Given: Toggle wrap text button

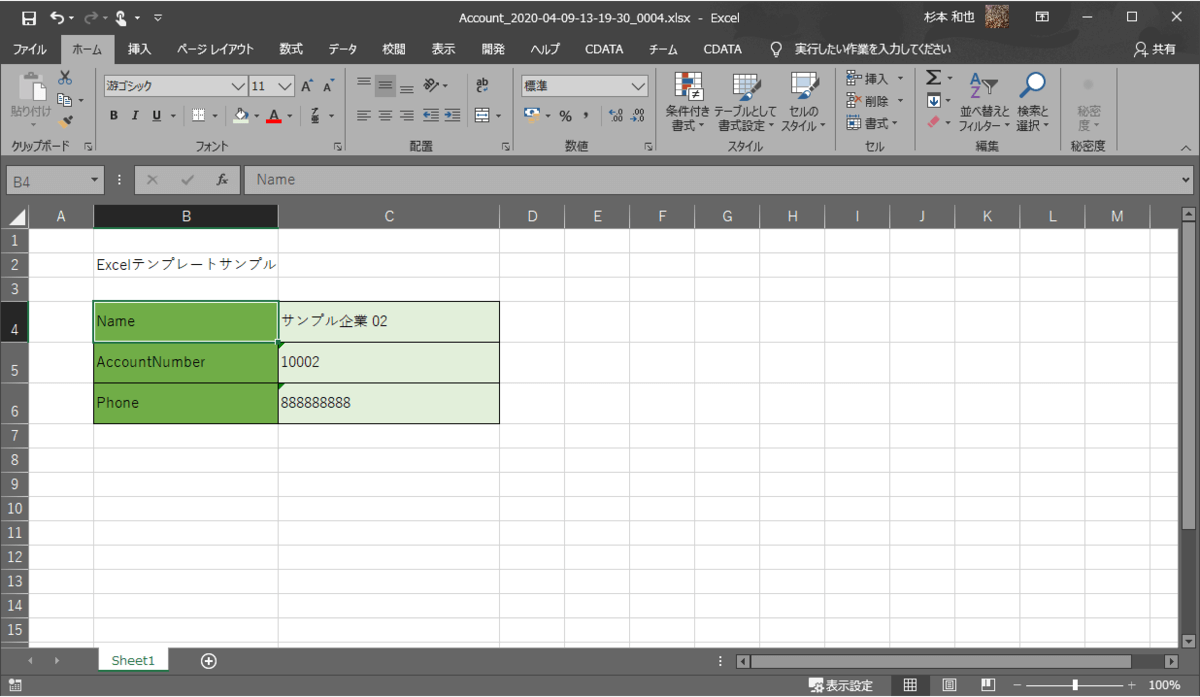Looking at the screenshot, I should coord(483,86).
